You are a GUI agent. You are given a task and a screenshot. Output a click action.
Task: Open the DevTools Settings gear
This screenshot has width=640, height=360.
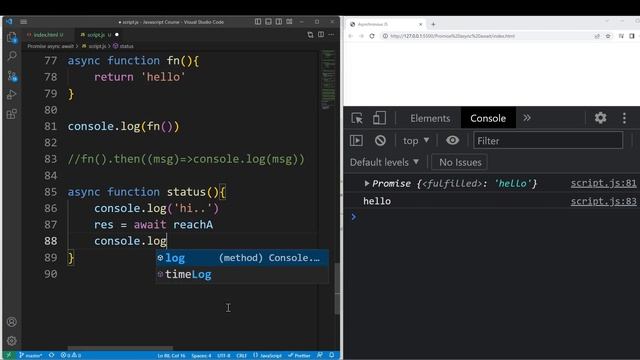coord(600,118)
